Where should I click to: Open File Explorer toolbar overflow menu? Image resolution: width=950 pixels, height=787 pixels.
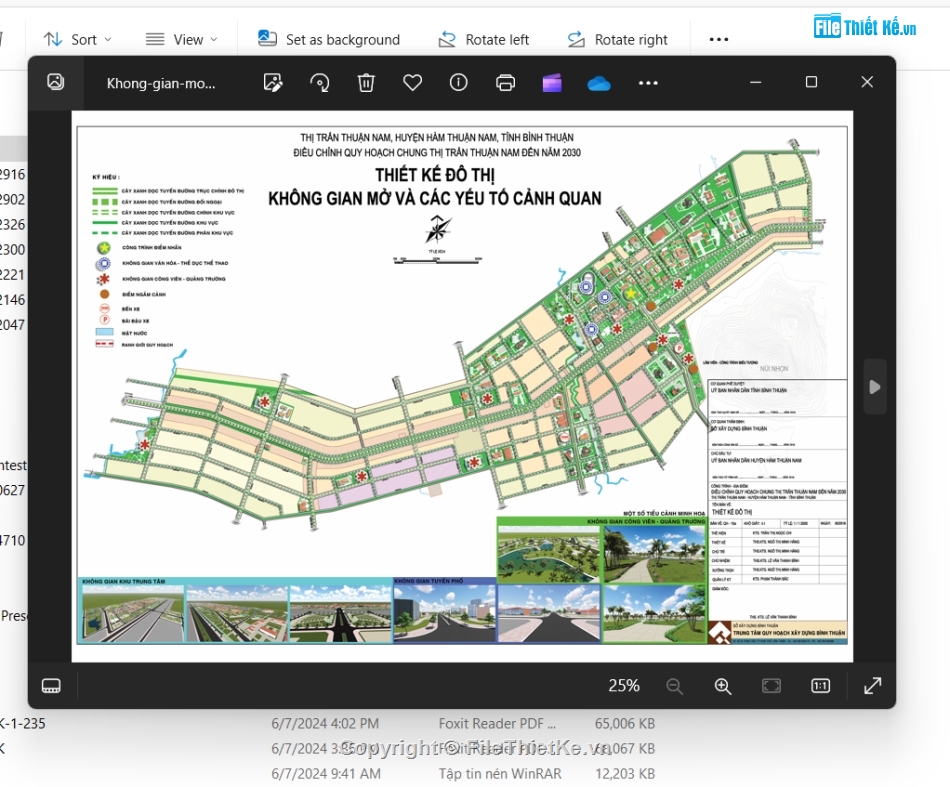719,40
